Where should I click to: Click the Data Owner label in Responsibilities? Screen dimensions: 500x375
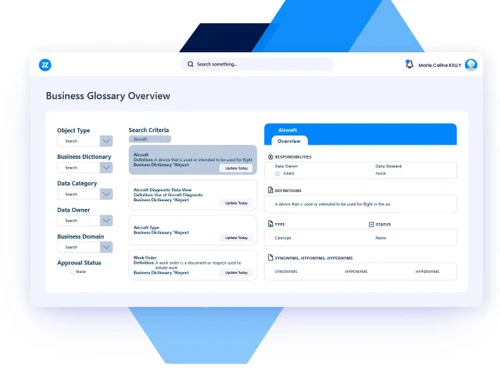(x=286, y=166)
